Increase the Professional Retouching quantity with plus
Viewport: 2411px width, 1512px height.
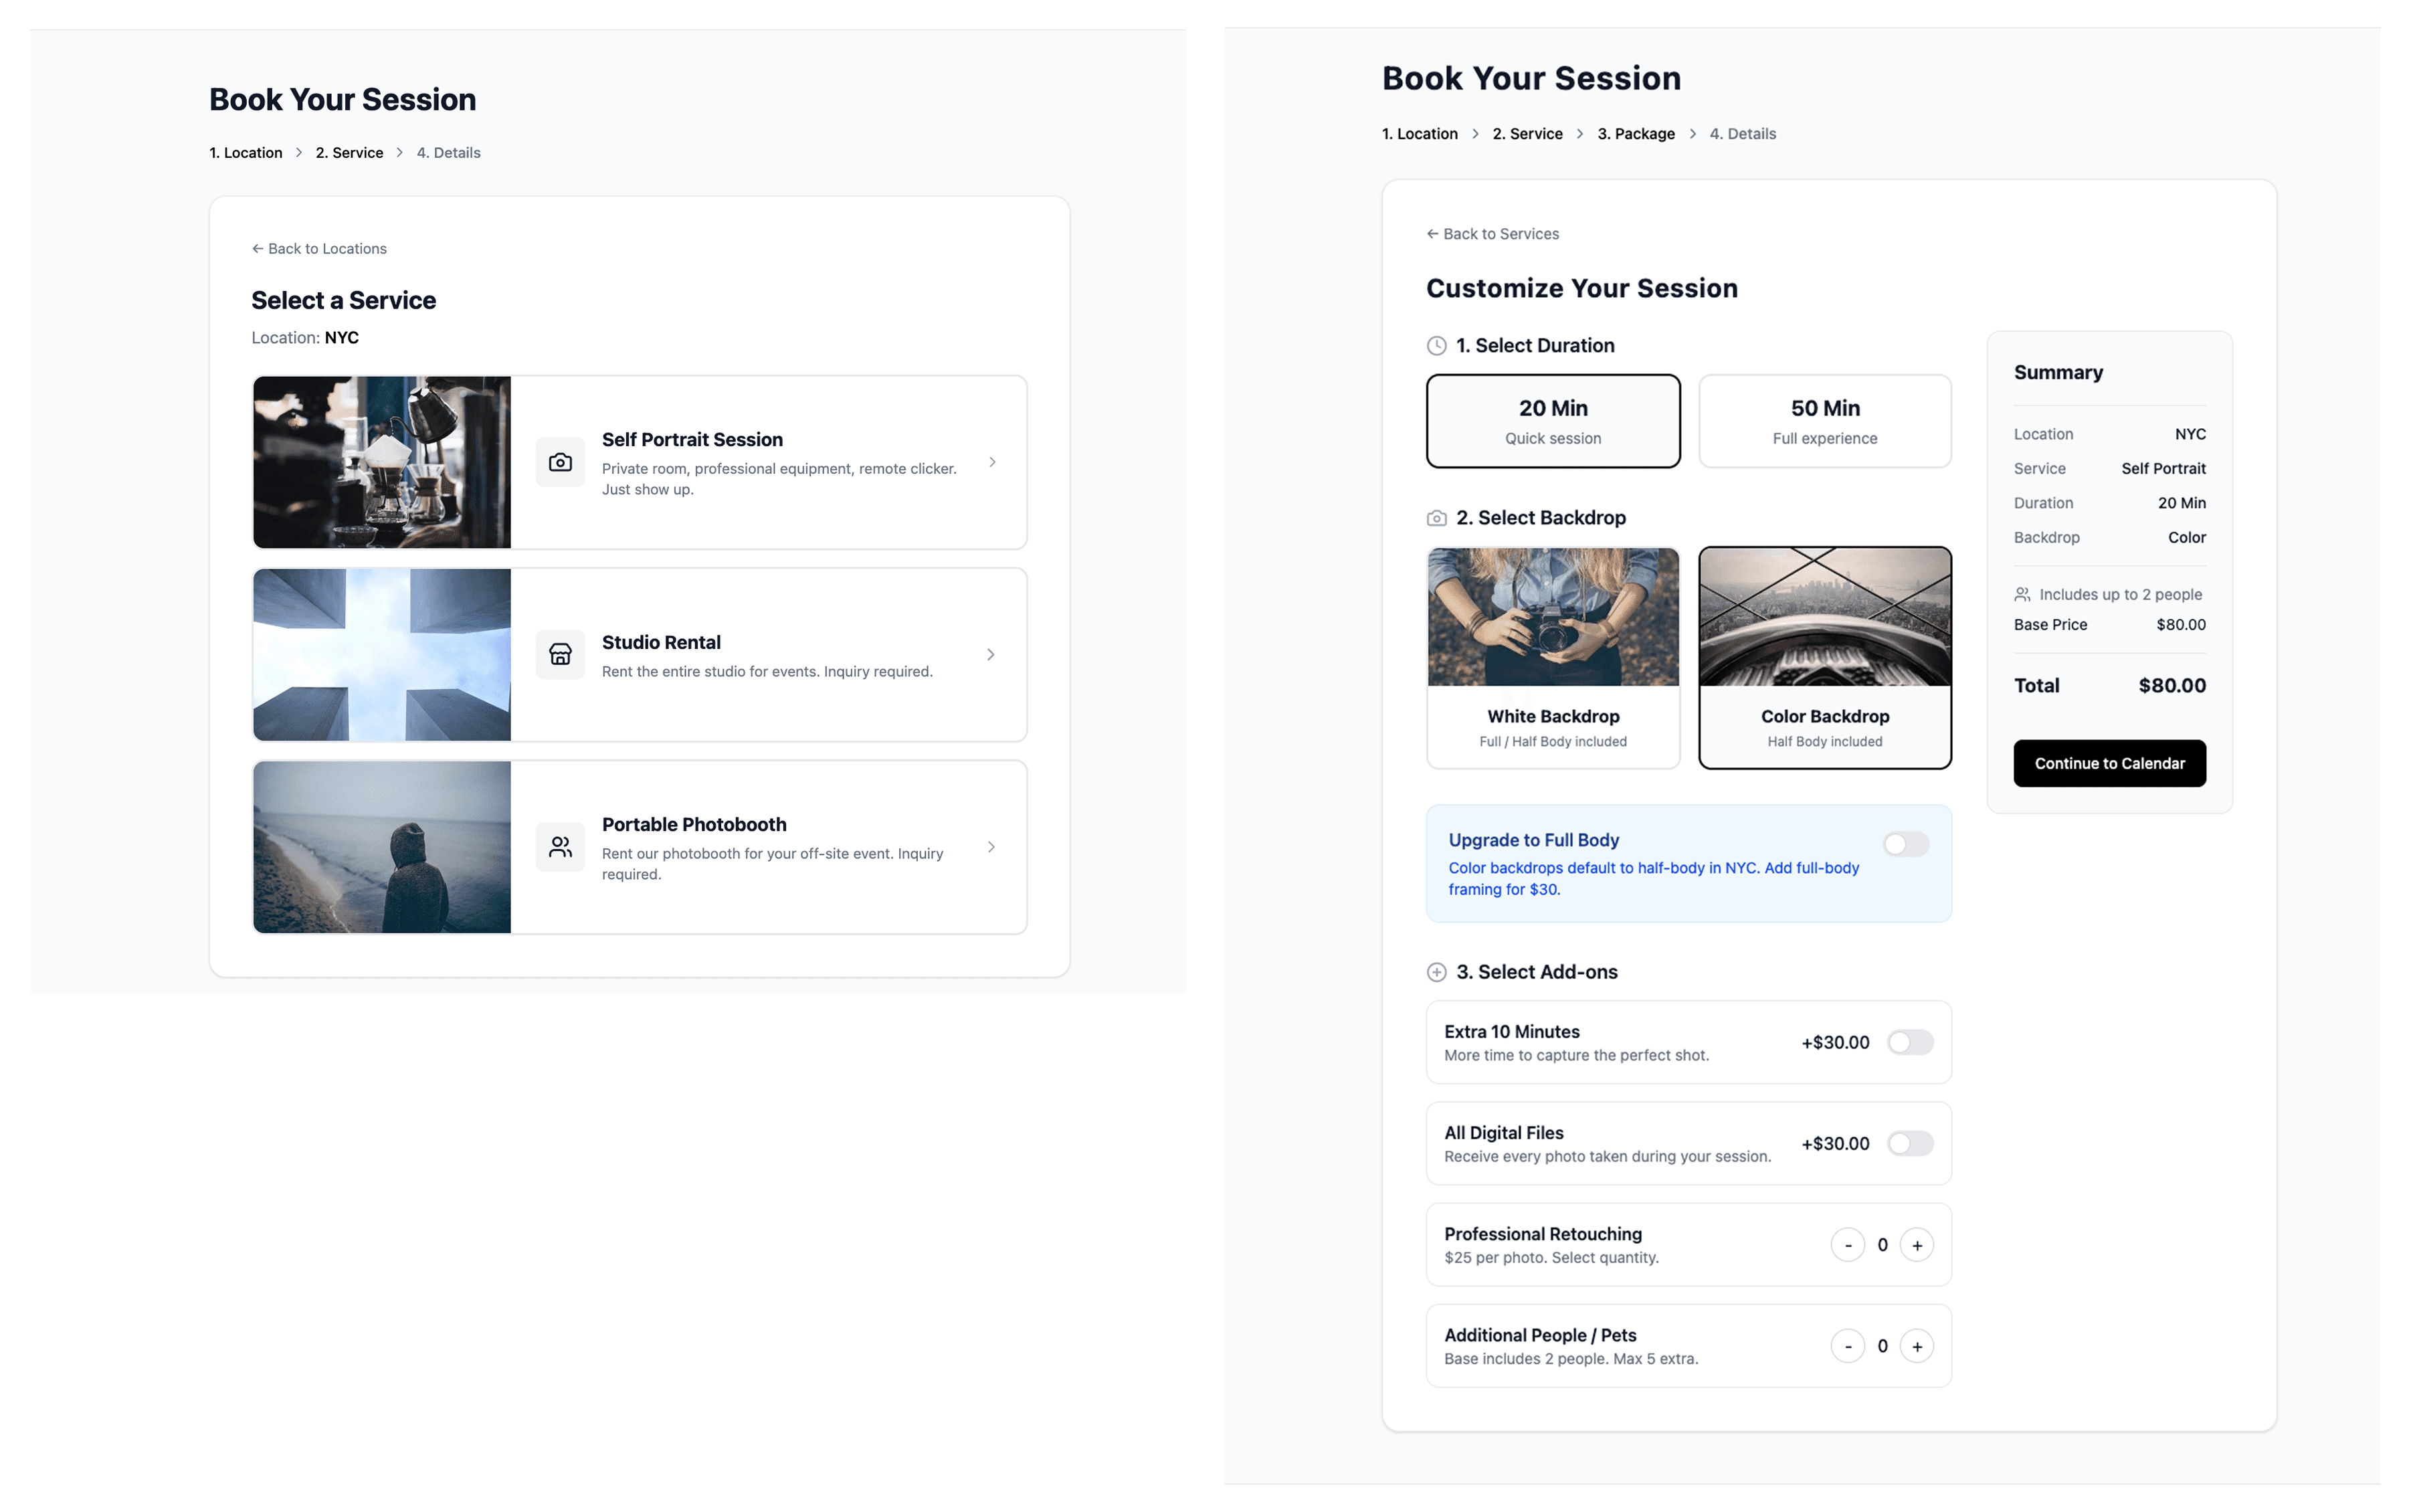[1916, 1245]
